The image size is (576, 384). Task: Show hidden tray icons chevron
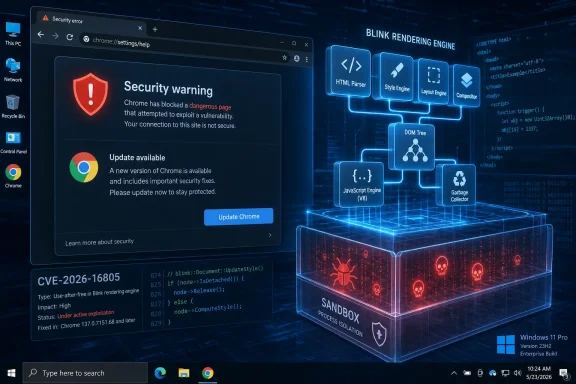[x=454, y=373]
